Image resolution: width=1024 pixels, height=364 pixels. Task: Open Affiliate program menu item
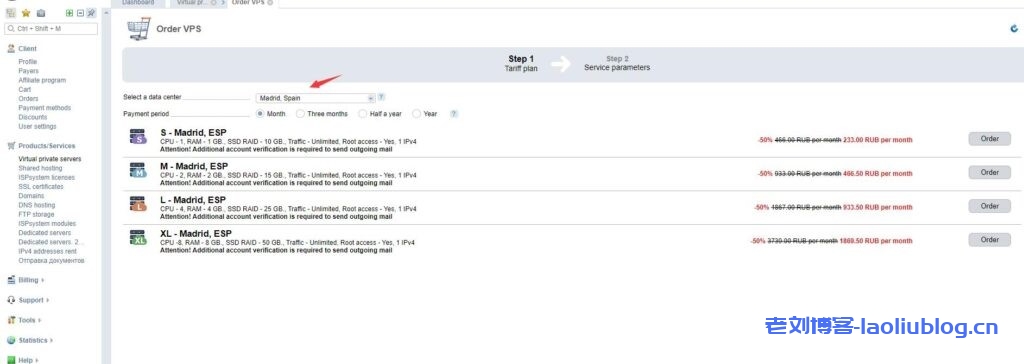(x=42, y=80)
